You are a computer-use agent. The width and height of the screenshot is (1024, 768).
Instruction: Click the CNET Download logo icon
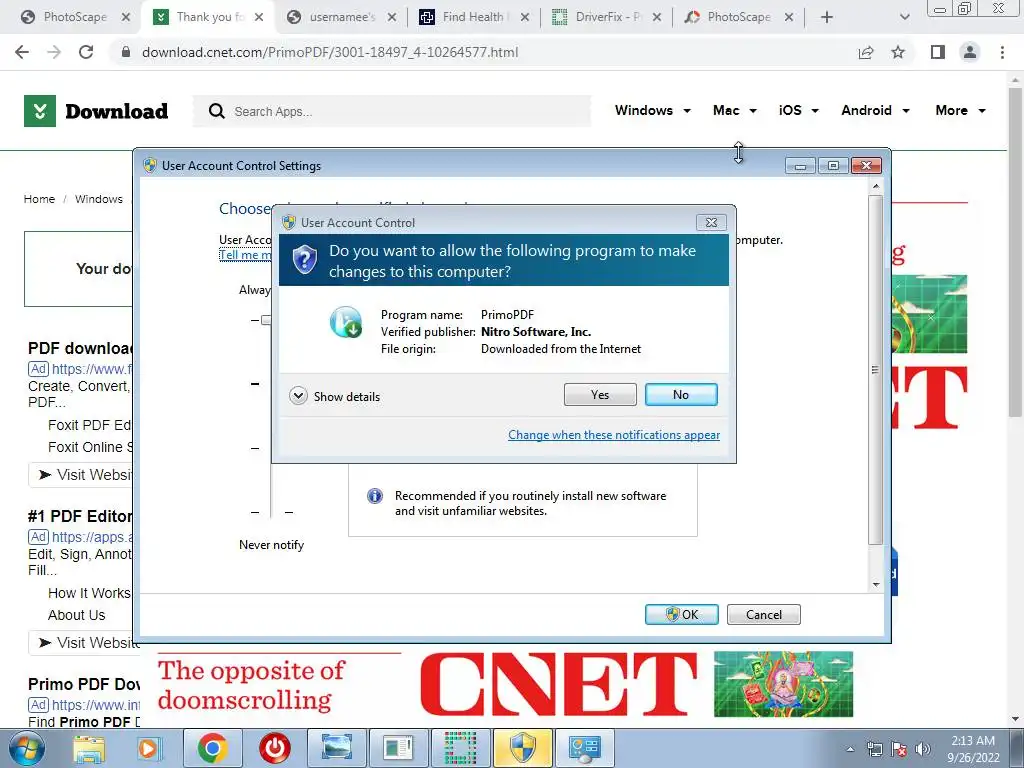pos(40,111)
